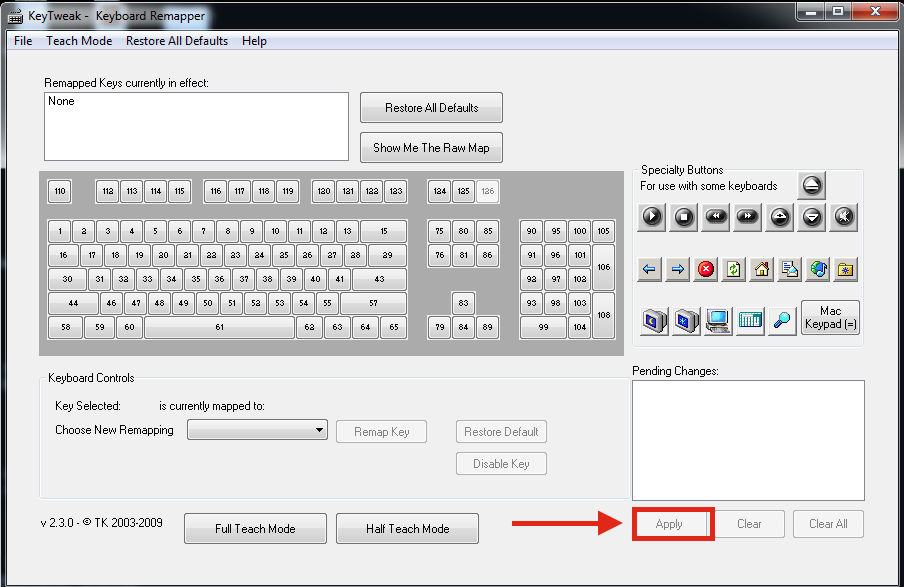Click the Clear All button
The image size is (904, 587).
coord(828,524)
